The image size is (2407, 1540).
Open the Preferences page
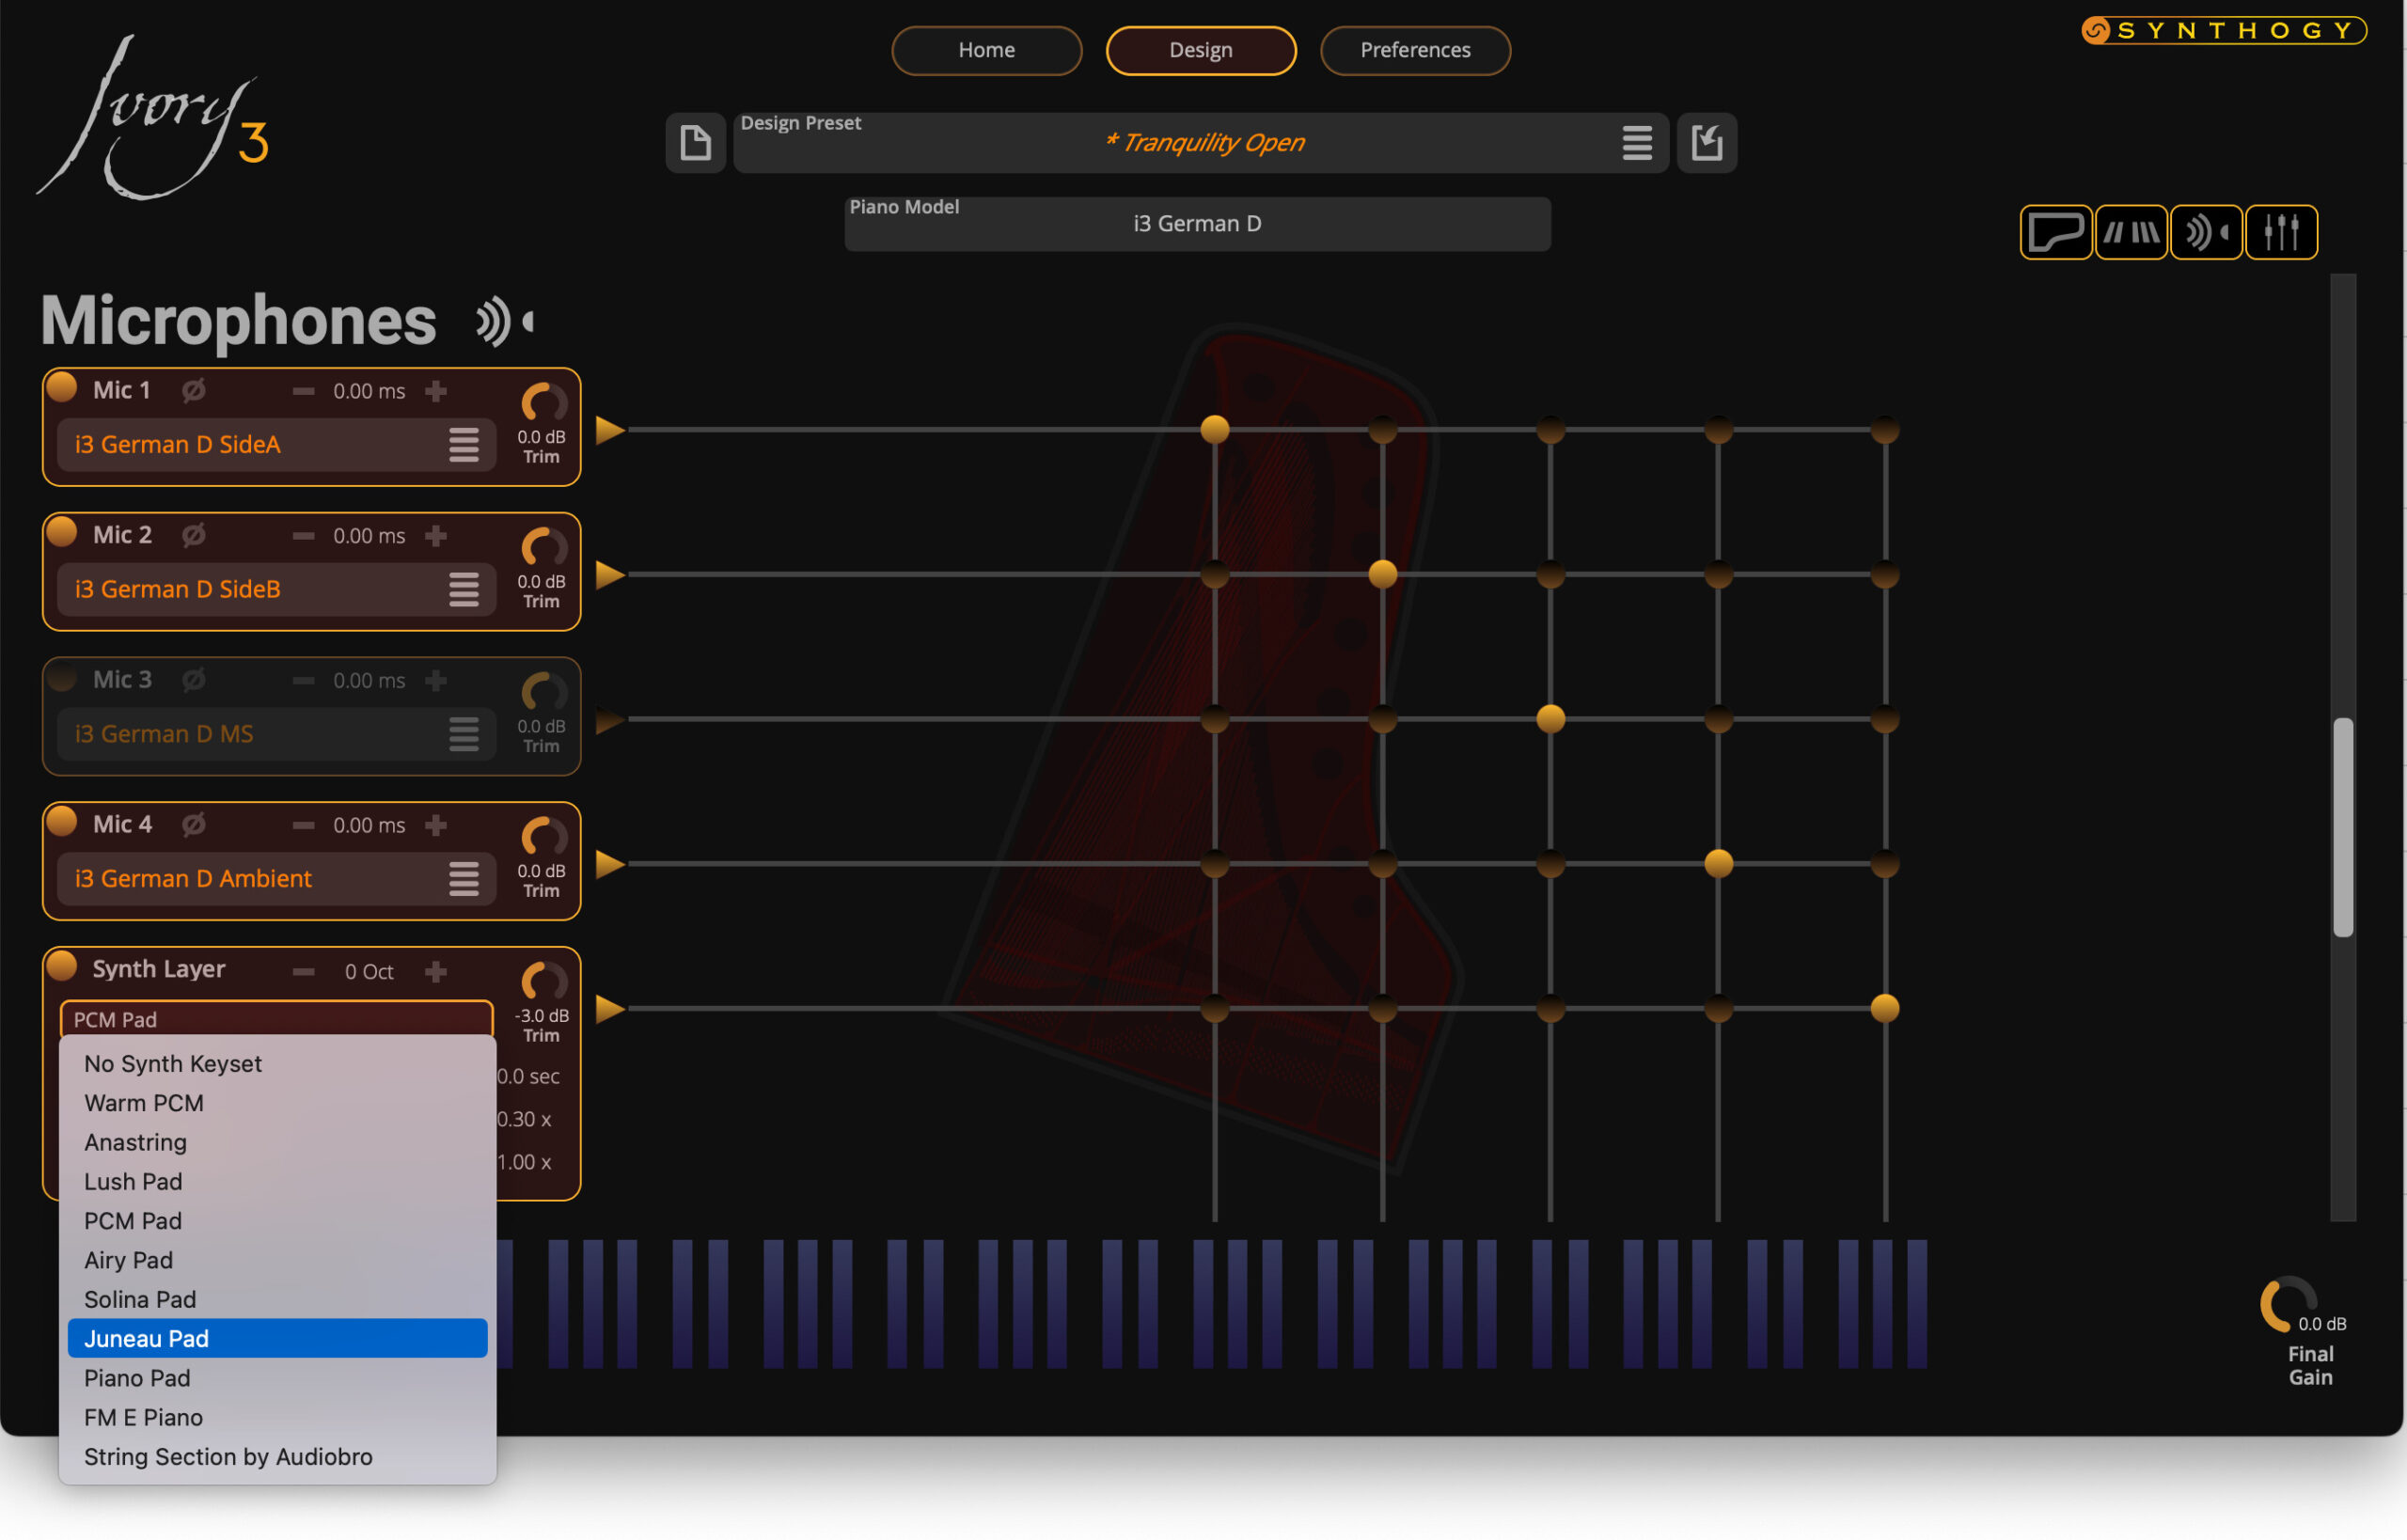(x=1415, y=50)
